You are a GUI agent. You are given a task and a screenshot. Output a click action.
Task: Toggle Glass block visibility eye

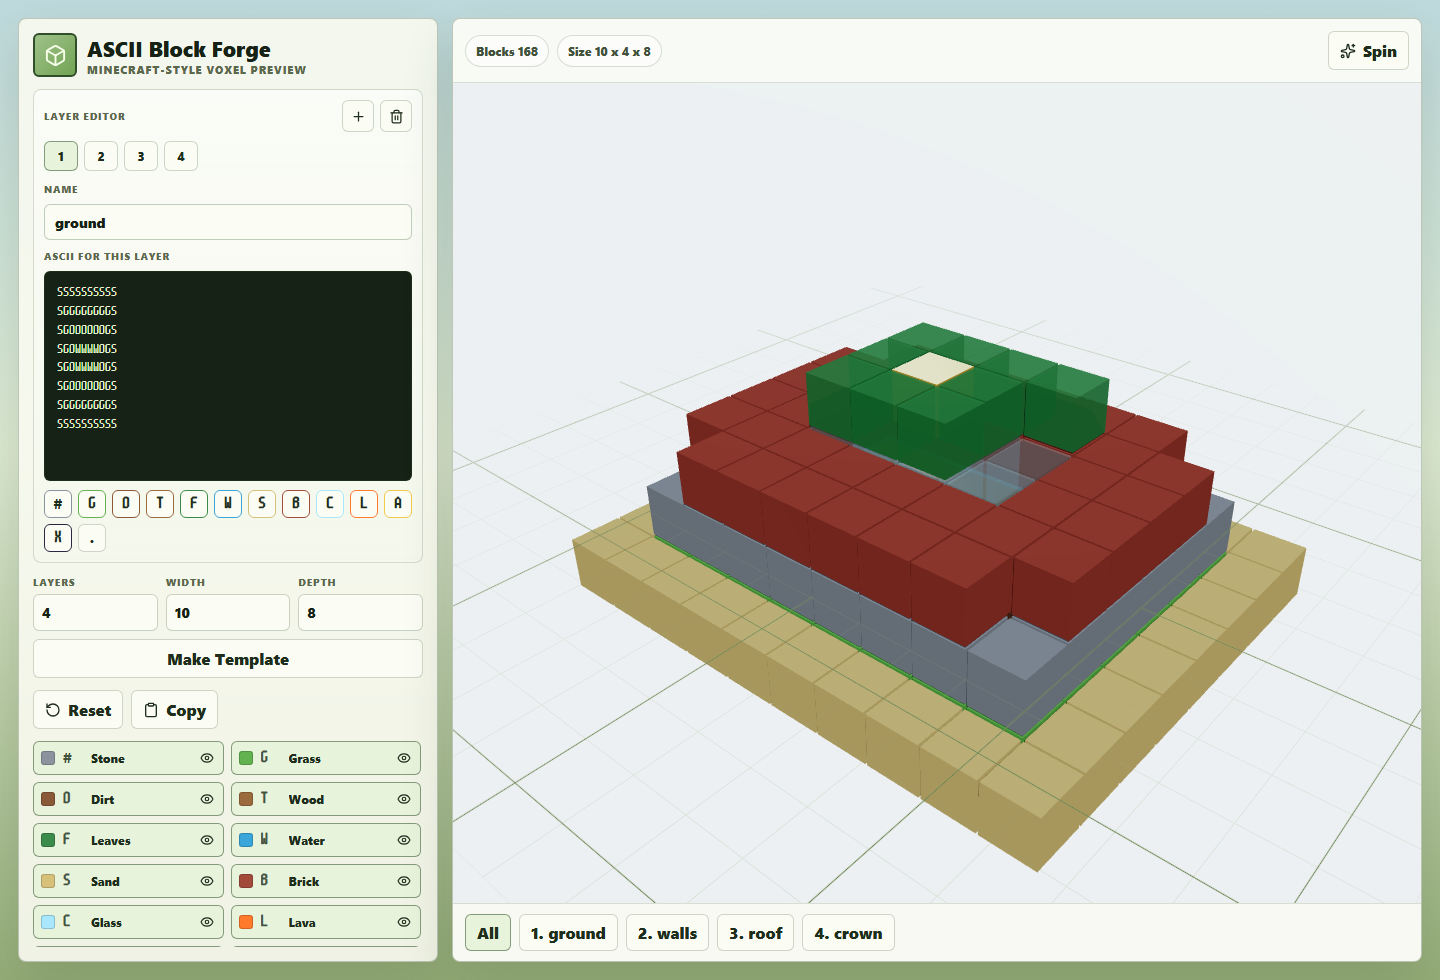pyautogui.click(x=207, y=922)
